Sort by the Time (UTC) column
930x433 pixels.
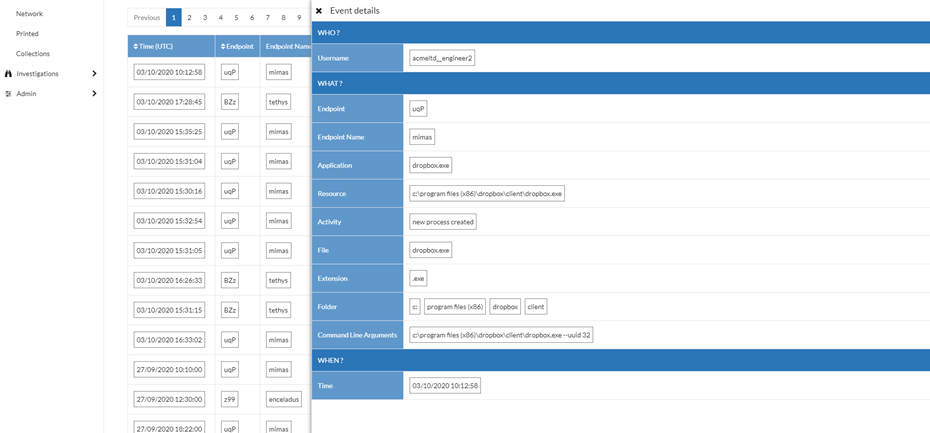point(171,46)
